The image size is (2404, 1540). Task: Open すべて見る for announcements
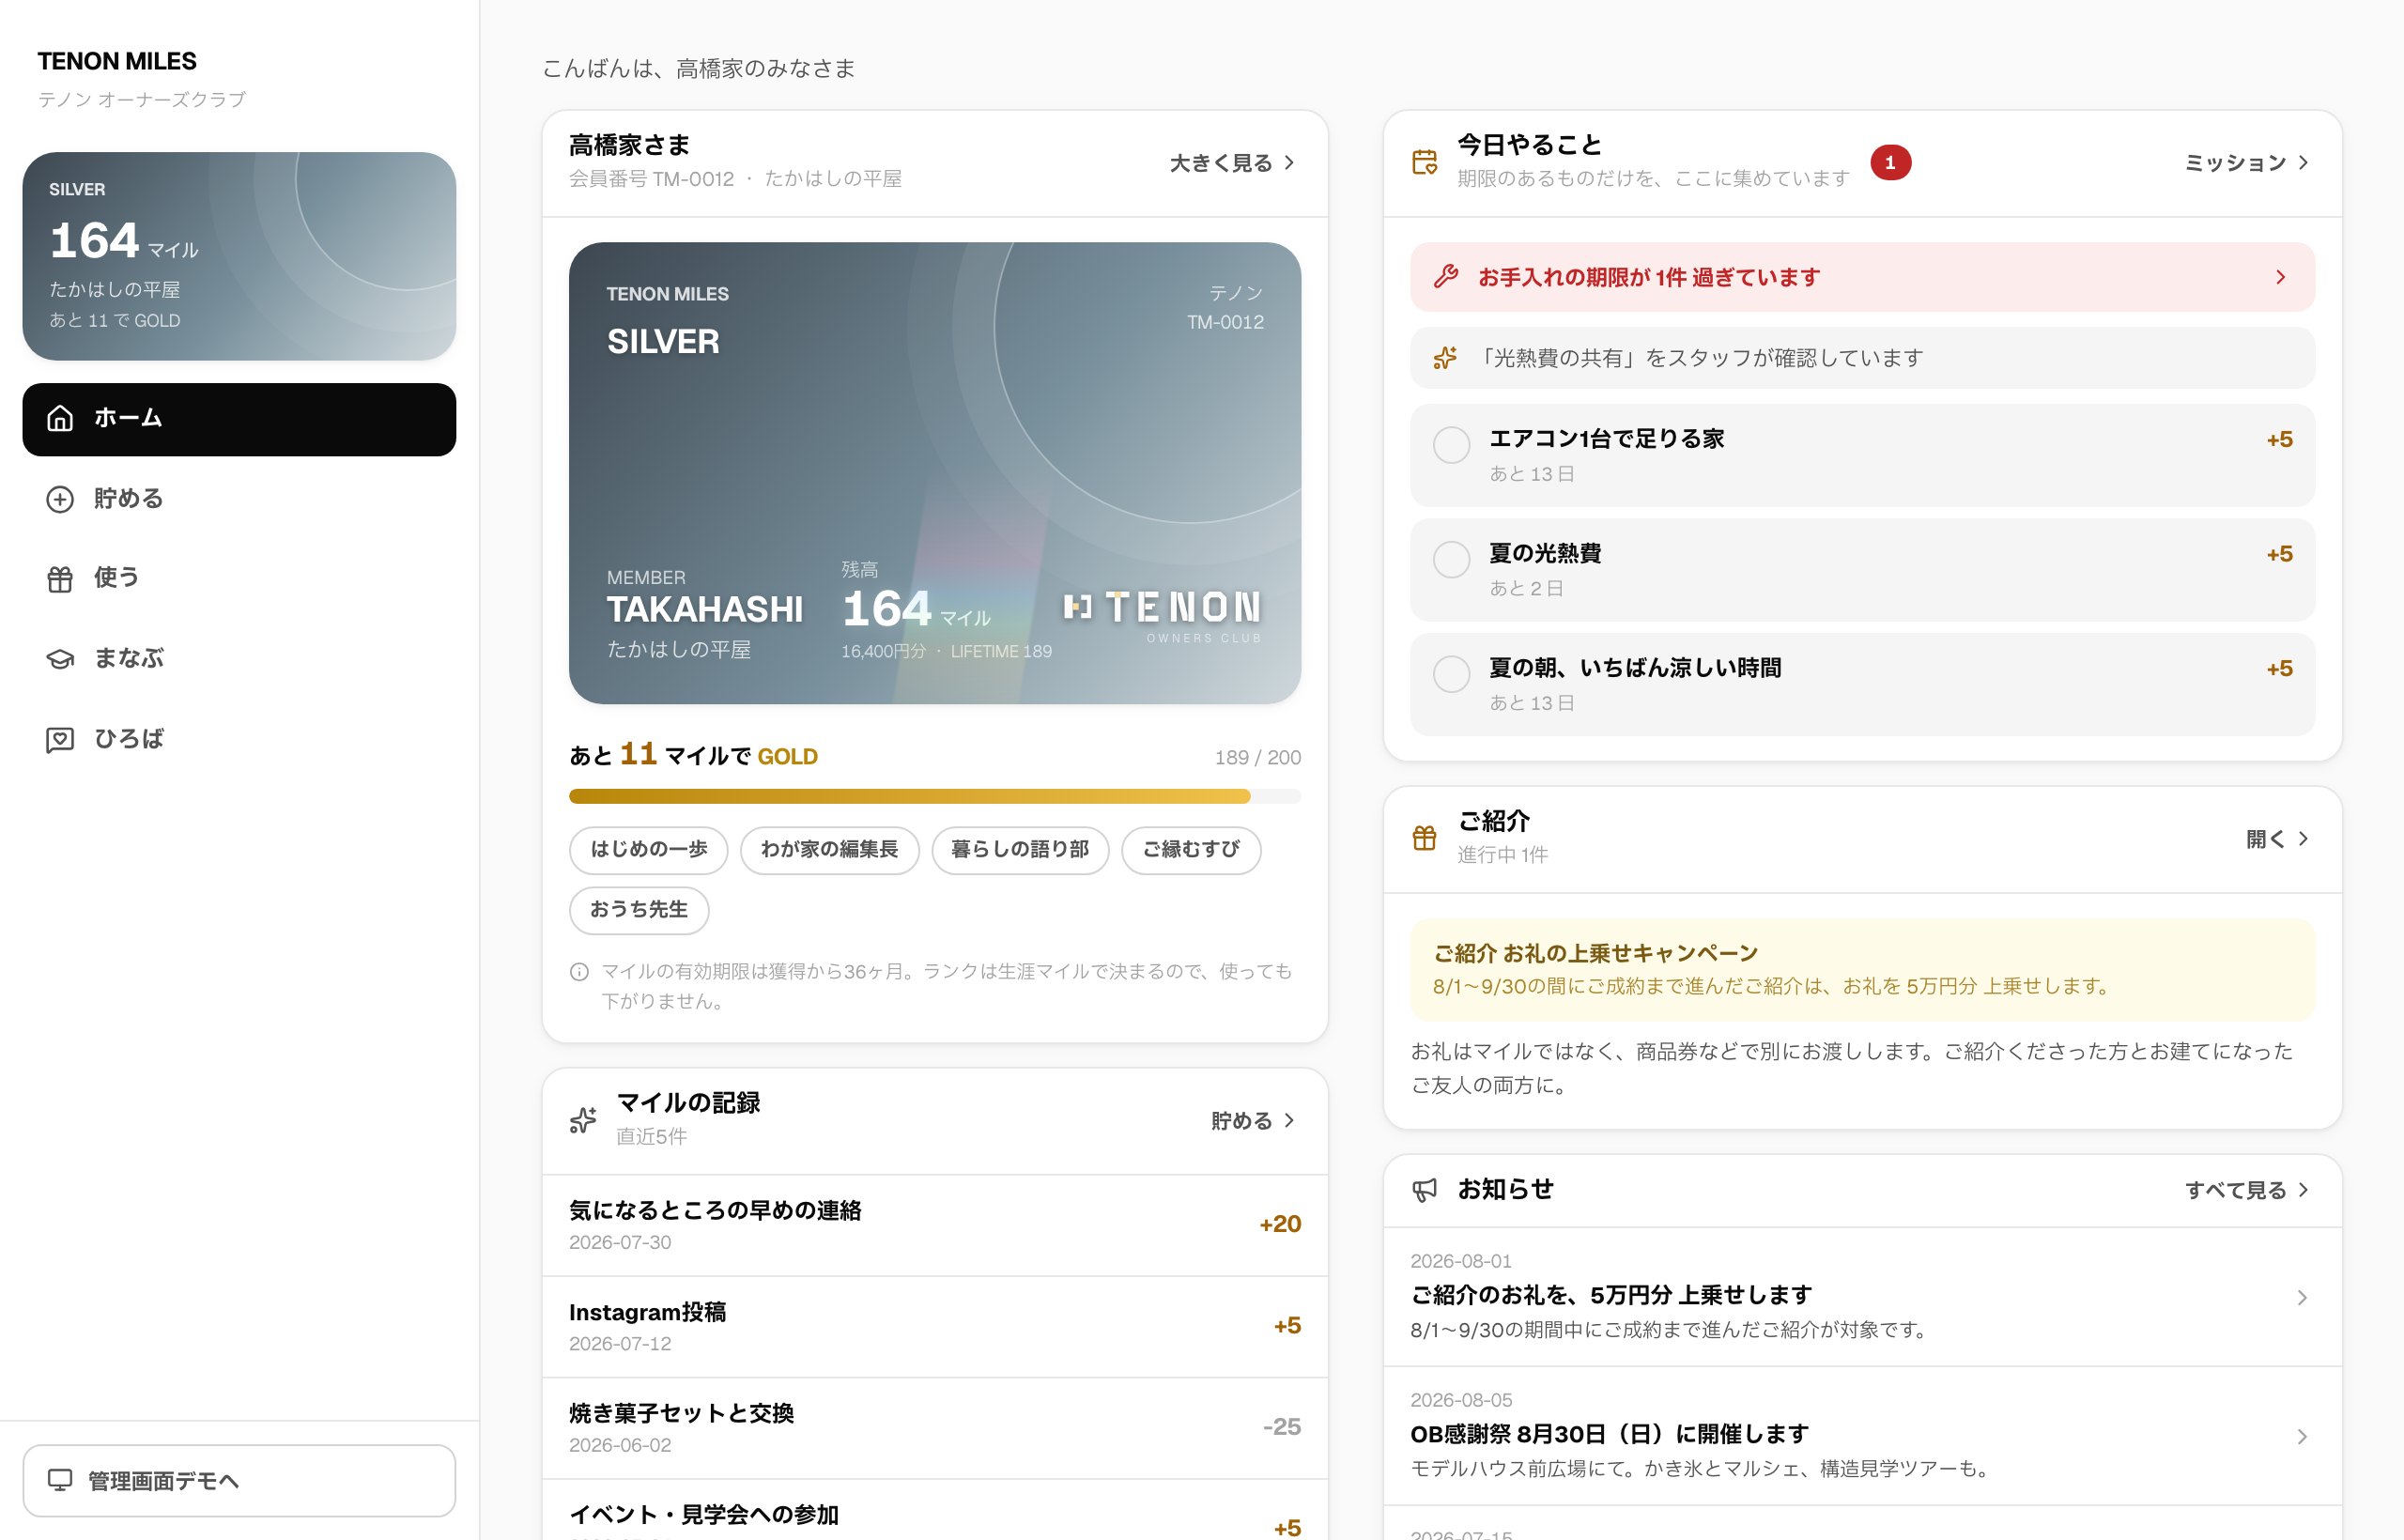2246,1190
